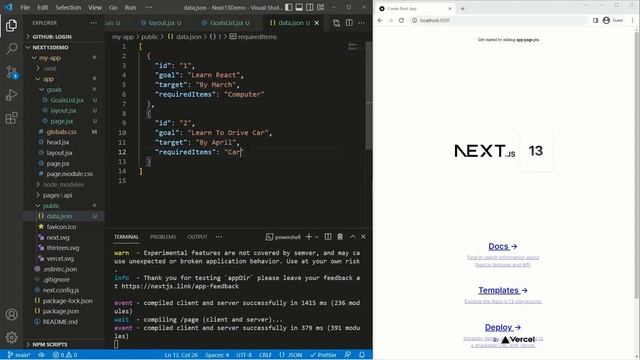
Task: Close the data.json editor tab
Action: click(x=317, y=23)
